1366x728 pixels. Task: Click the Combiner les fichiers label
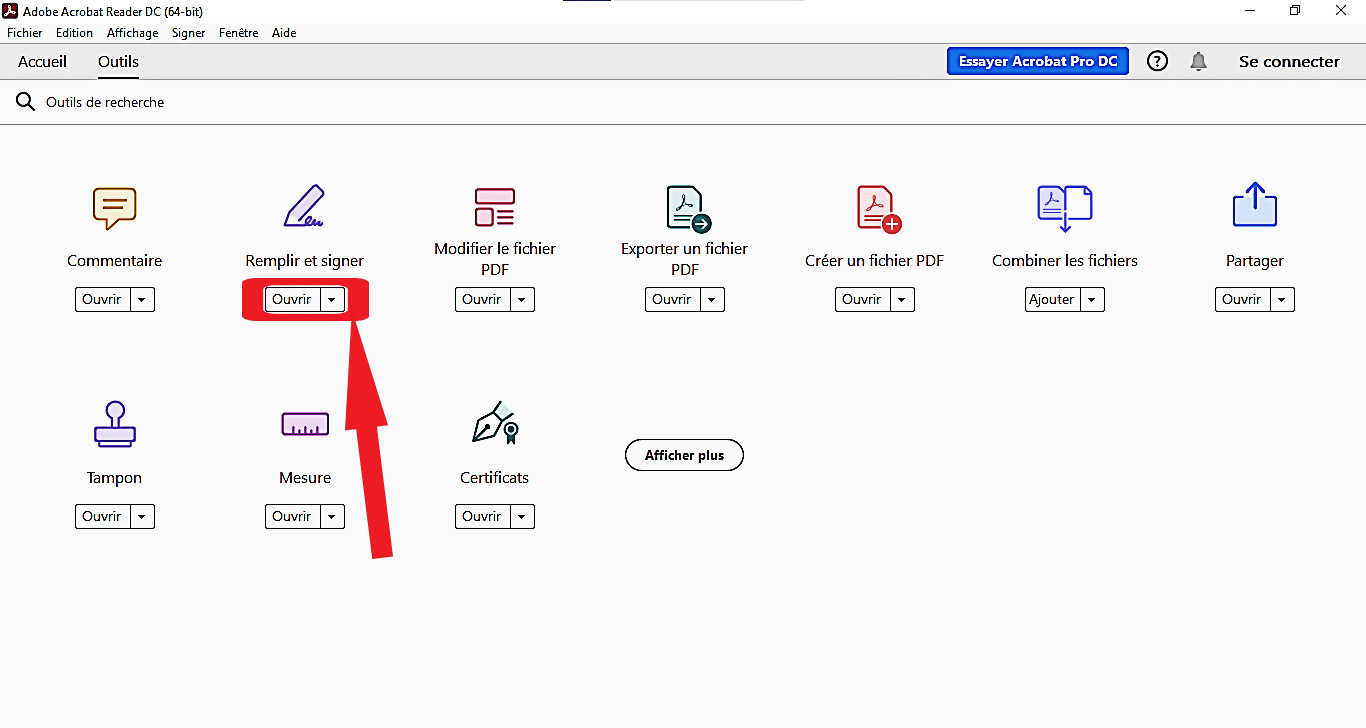click(1065, 260)
